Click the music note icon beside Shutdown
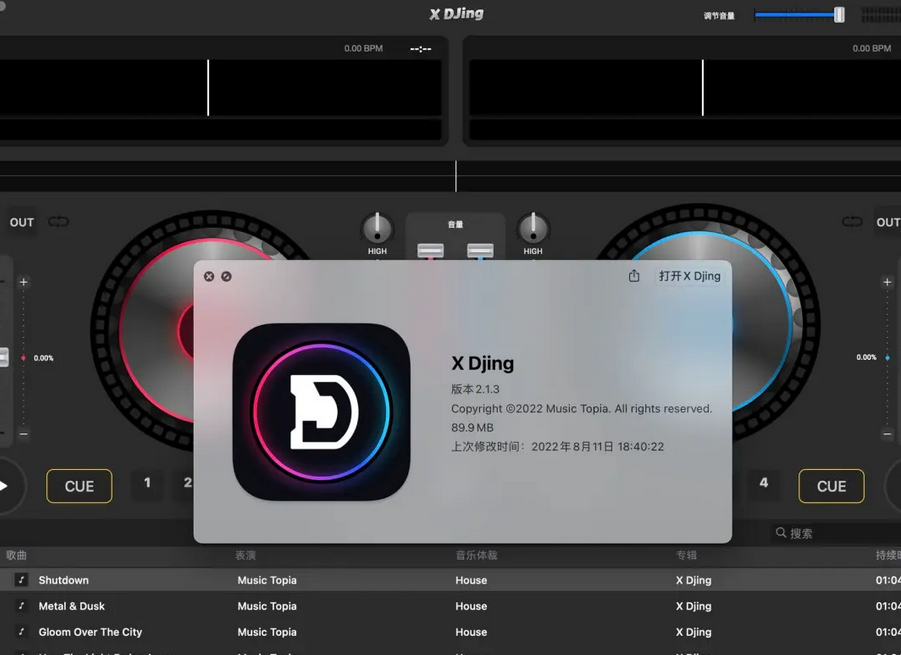The image size is (901, 655). (x=21, y=580)
